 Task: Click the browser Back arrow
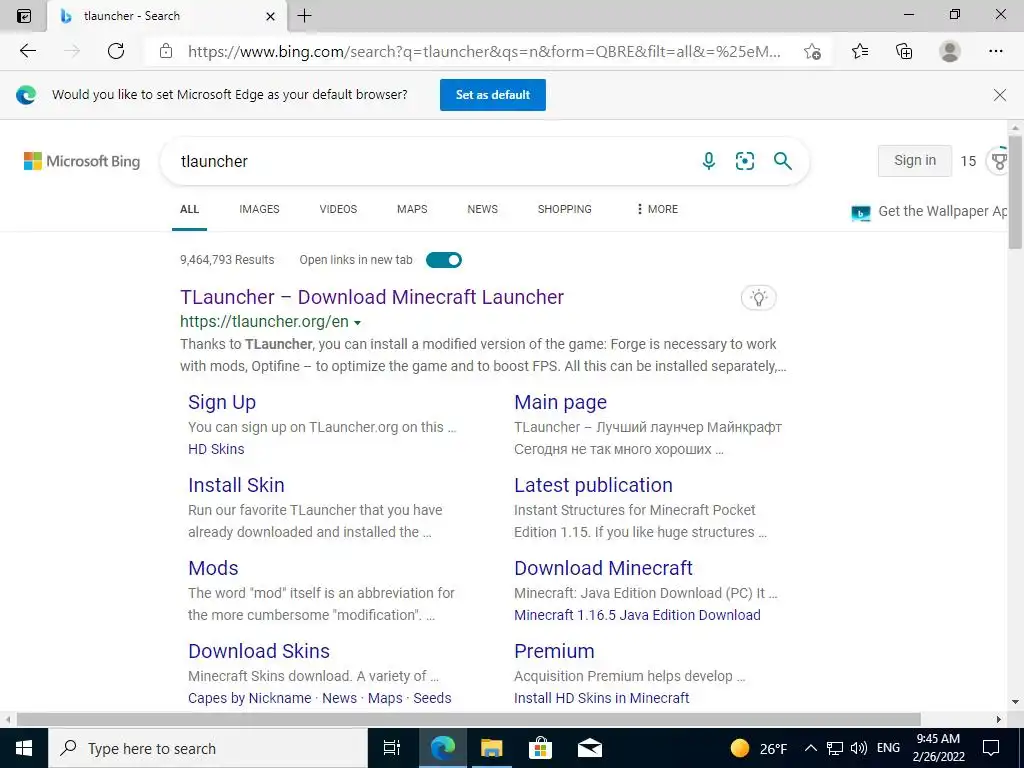(27, 51)
